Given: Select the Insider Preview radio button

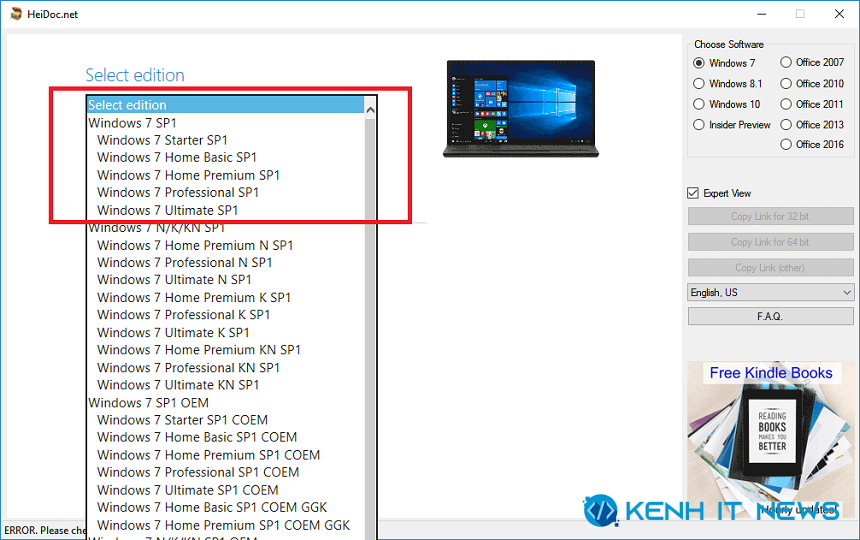Looking at the screenshot, I should coord(698,125).
